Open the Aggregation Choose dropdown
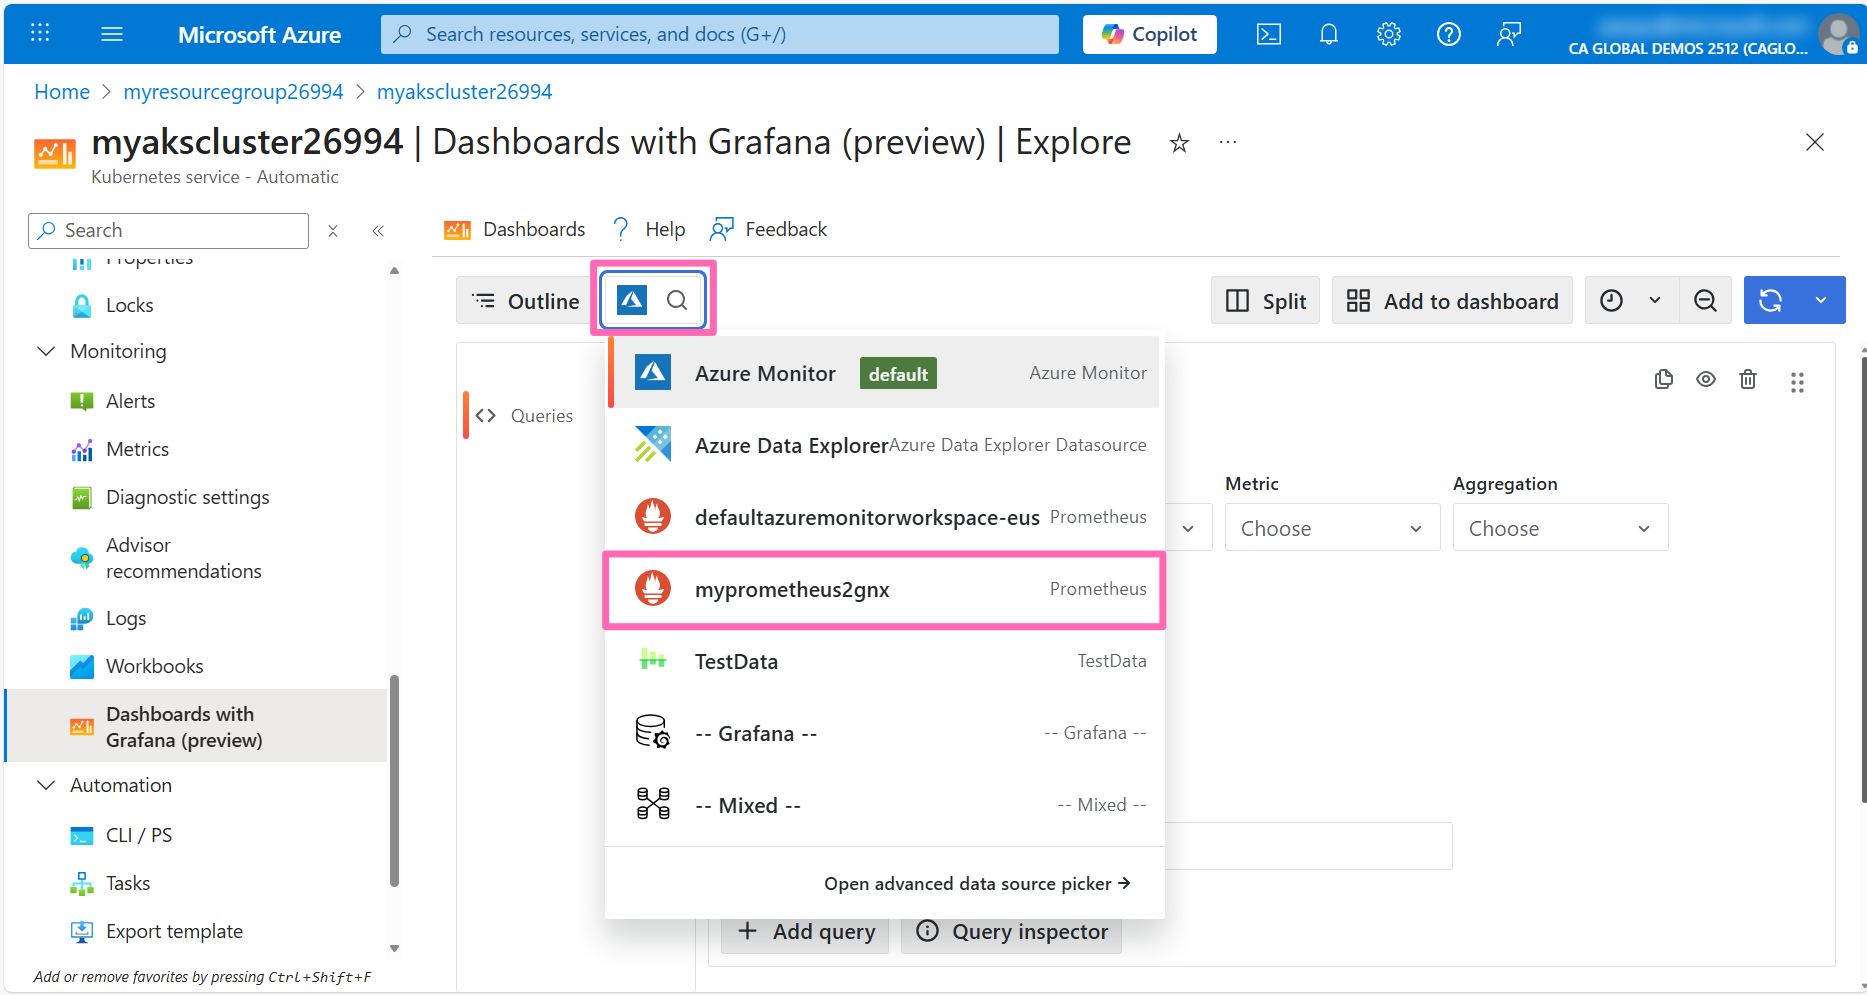The width and height of the screenshot is (1867, 995). pyautogui.click(x=1559, y=528)
